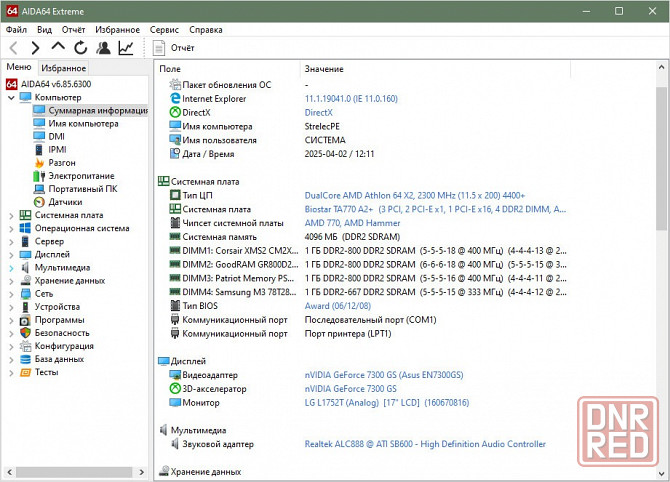Click the База данных database icon
This screenshot has width=670, height=482.
coord(25,359)
